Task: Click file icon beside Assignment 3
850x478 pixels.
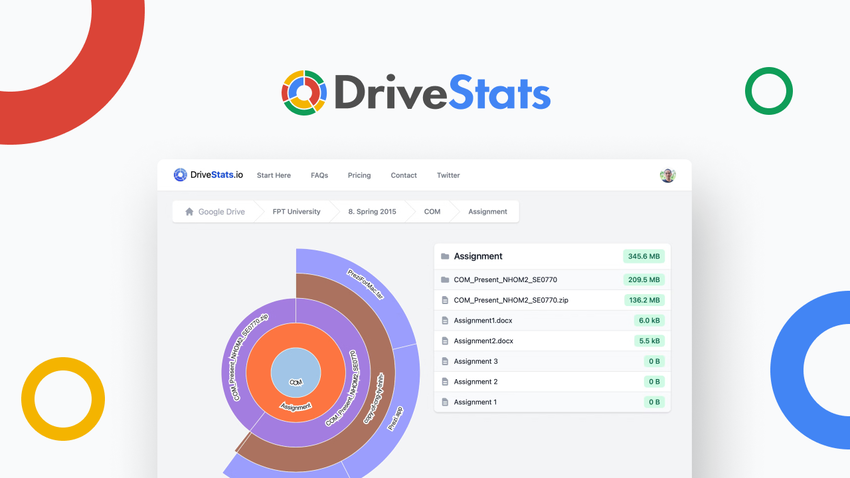Action: (x=445, y=361)
